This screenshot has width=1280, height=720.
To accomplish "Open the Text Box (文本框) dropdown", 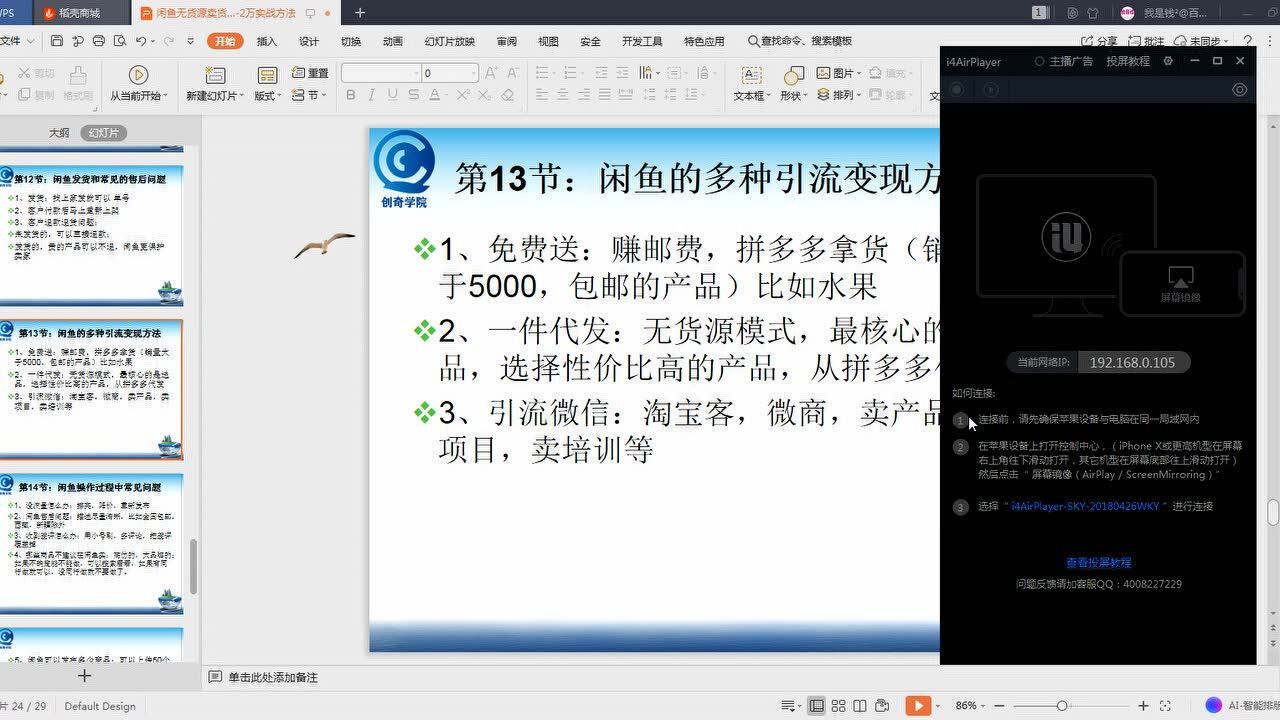I will pyautogui.click(x=751, y=96).
